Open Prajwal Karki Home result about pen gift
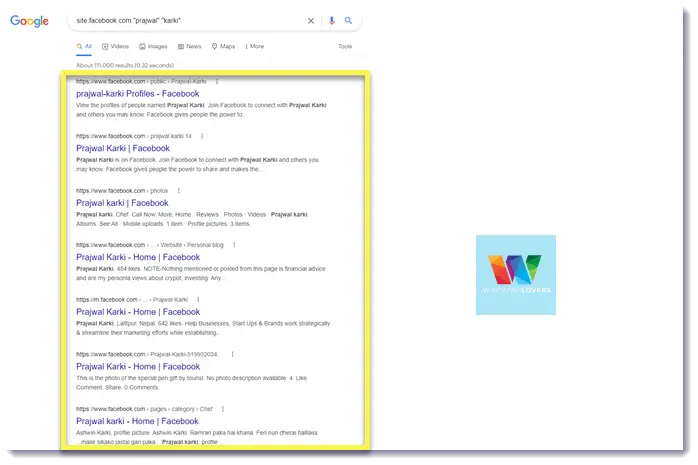Screen dimensions: 698x465 [138, 367]
